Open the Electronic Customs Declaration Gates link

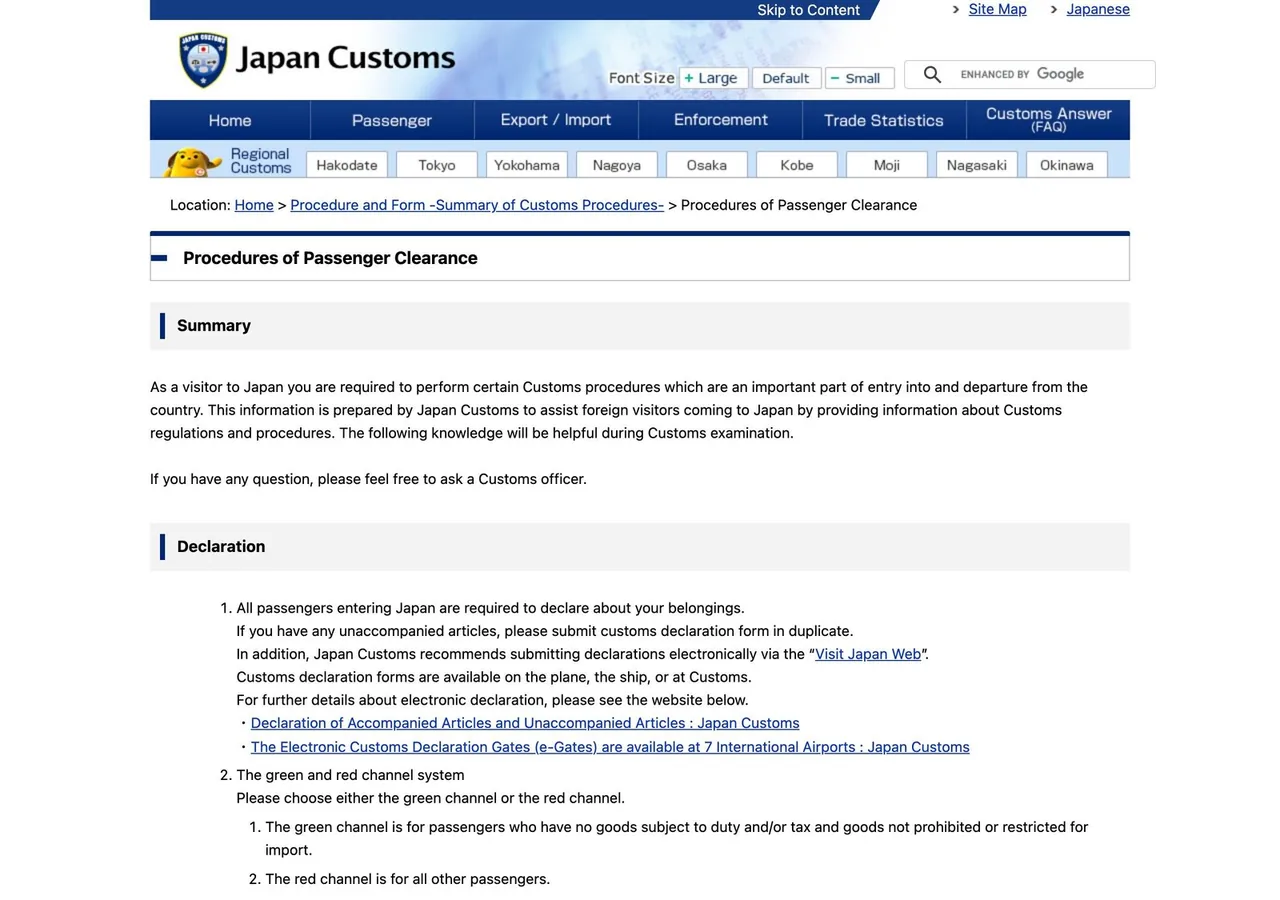610,747
